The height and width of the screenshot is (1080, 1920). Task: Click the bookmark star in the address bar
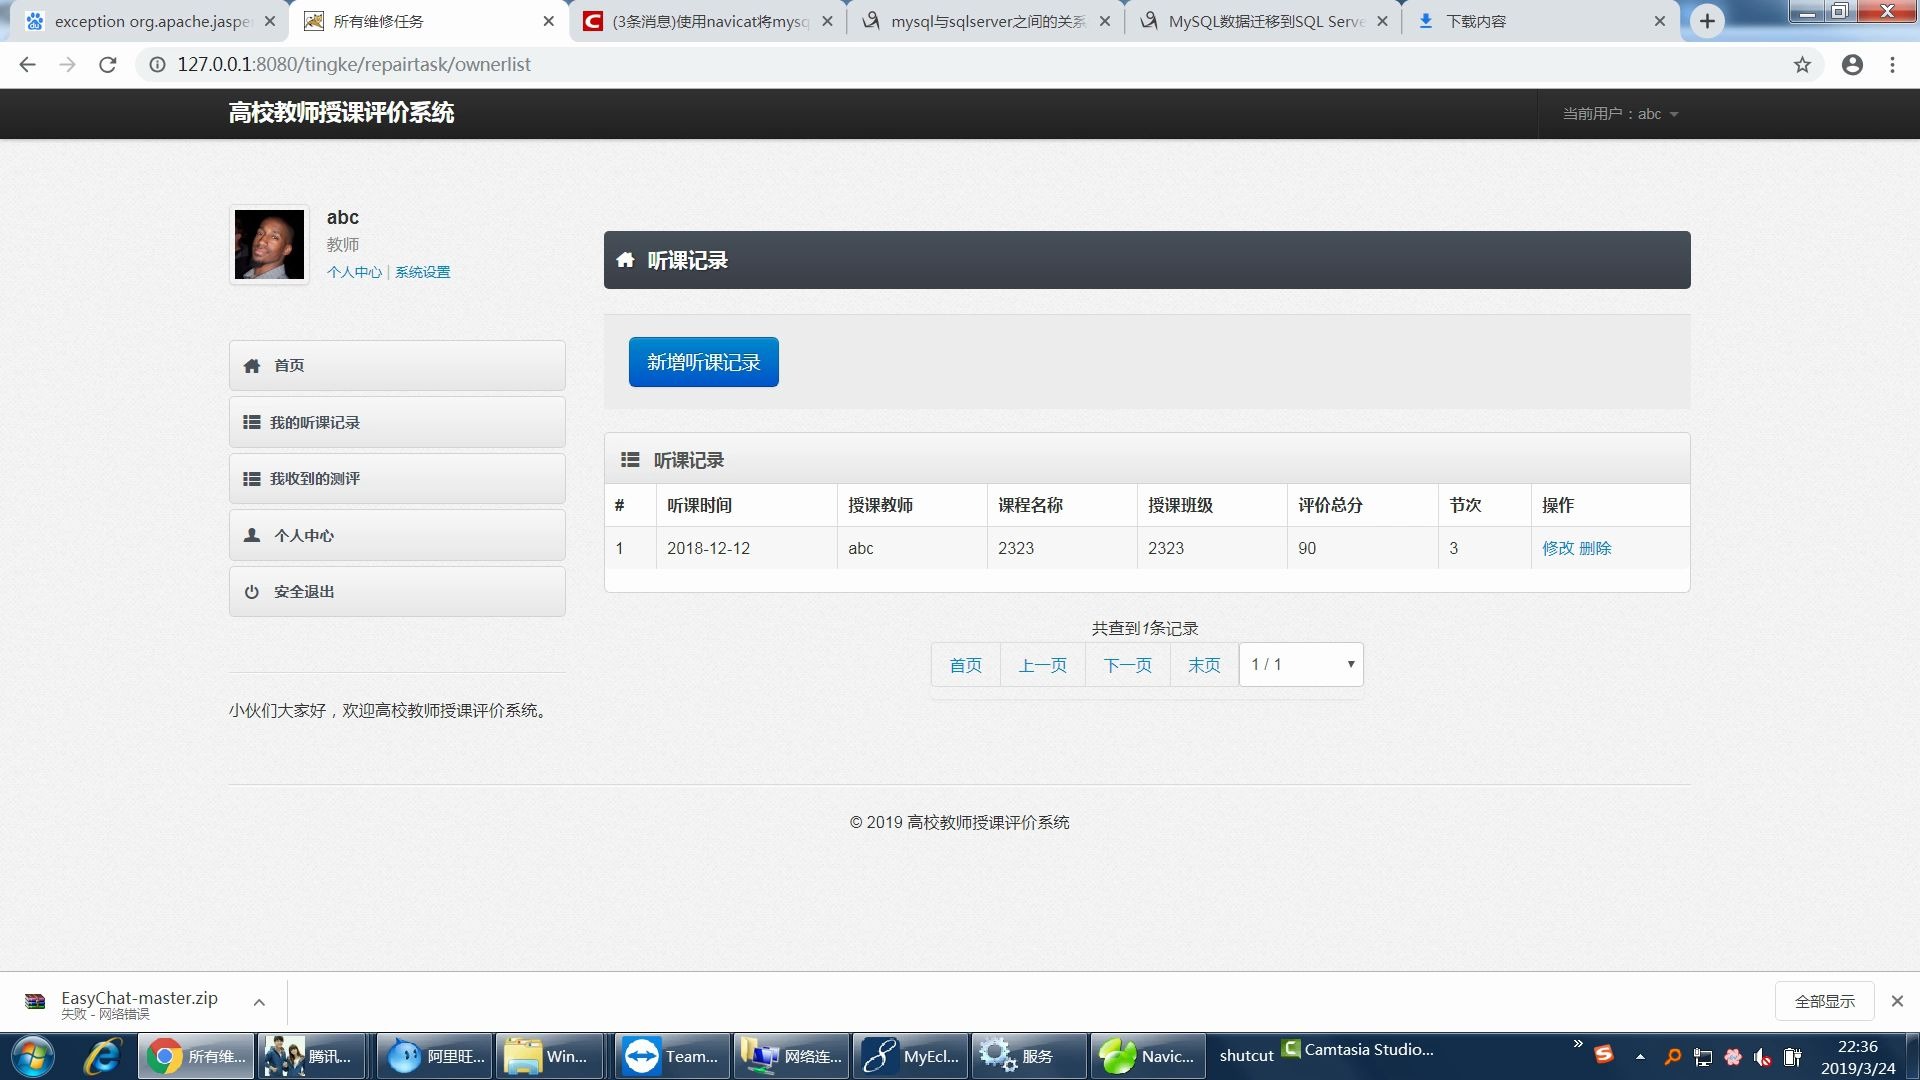point(1802,64)
